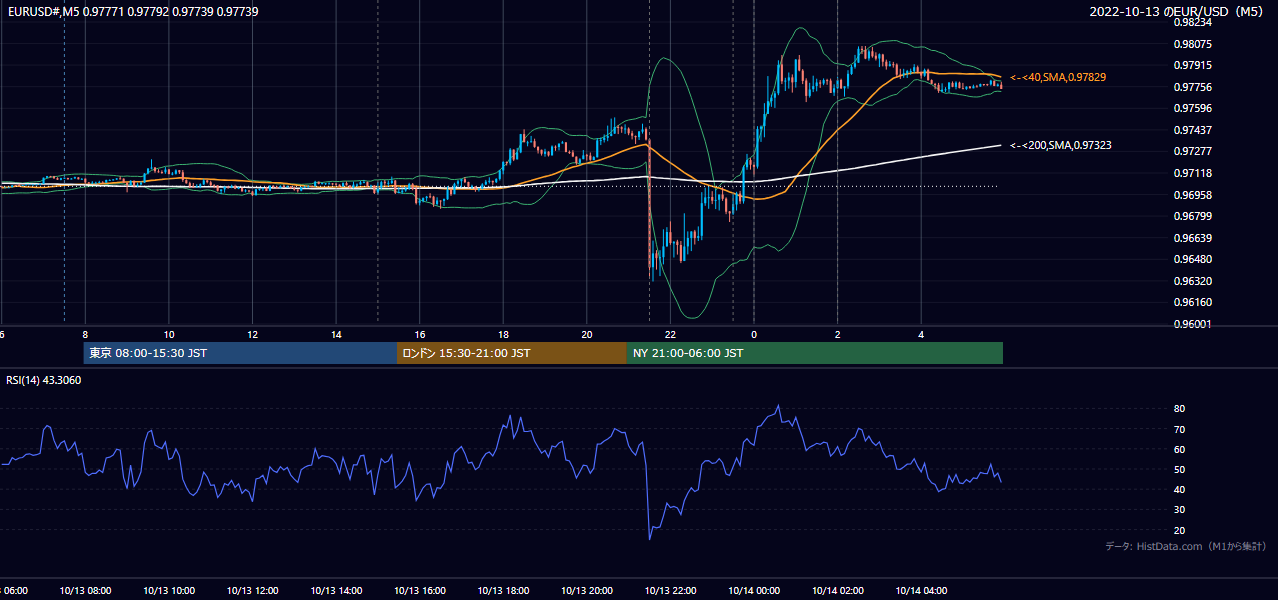Select the white 200,SMA,0.97323 label
This screenshot has height=600, width=1278.
point(1061,145)
